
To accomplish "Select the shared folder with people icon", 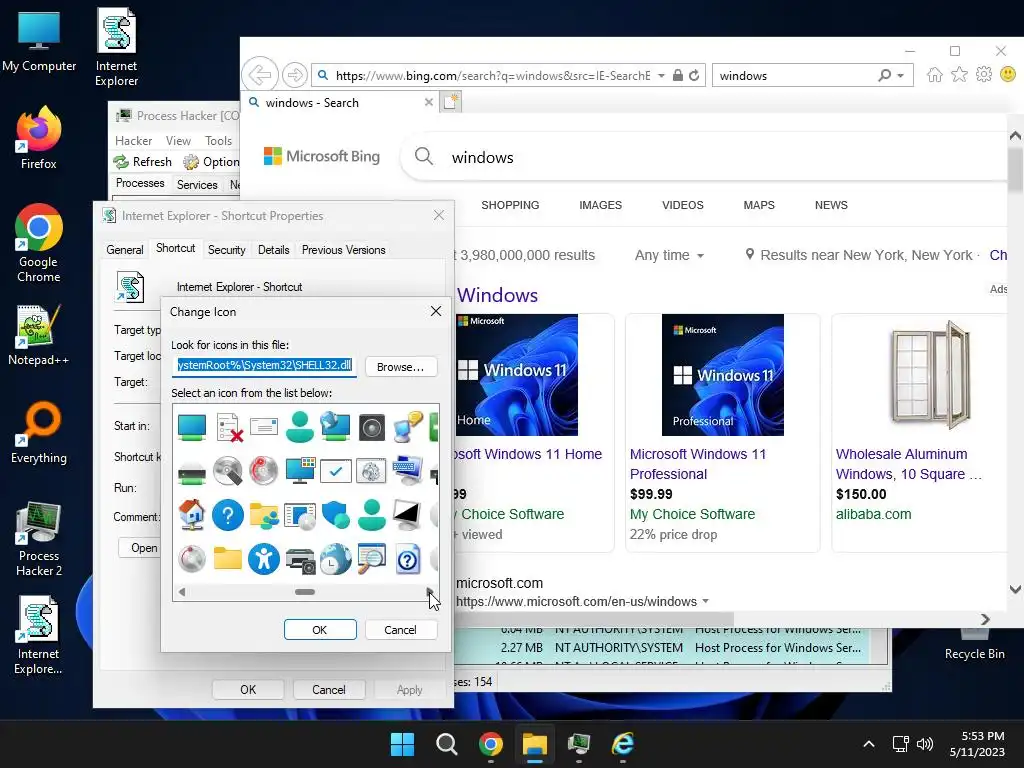I will (264, 515).
